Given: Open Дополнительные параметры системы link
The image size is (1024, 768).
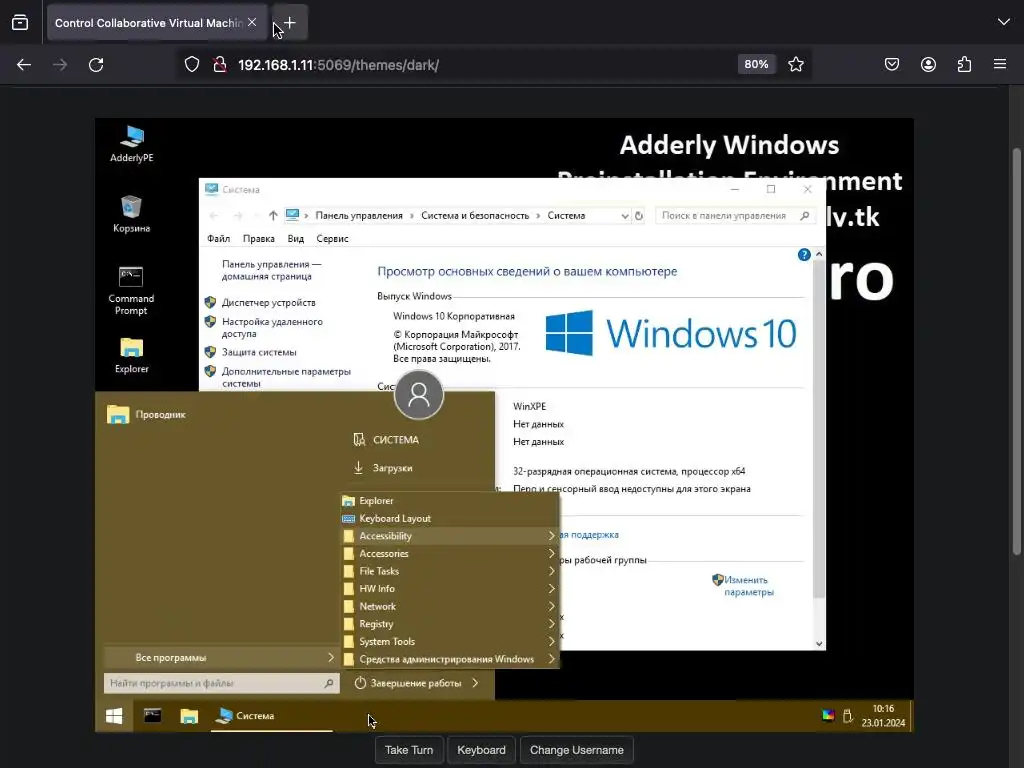Looking at the screenshot, I should tap(286, 377).
